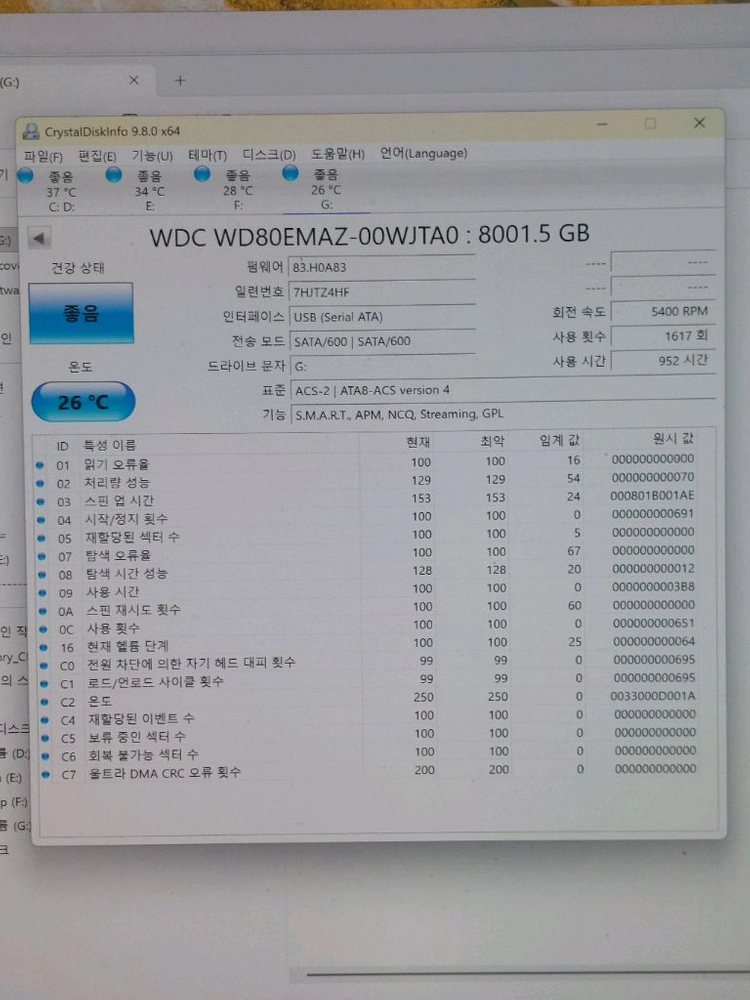
Task: Click the status dot for 03 스핀 업 시간
Action: tap(41, 502)
